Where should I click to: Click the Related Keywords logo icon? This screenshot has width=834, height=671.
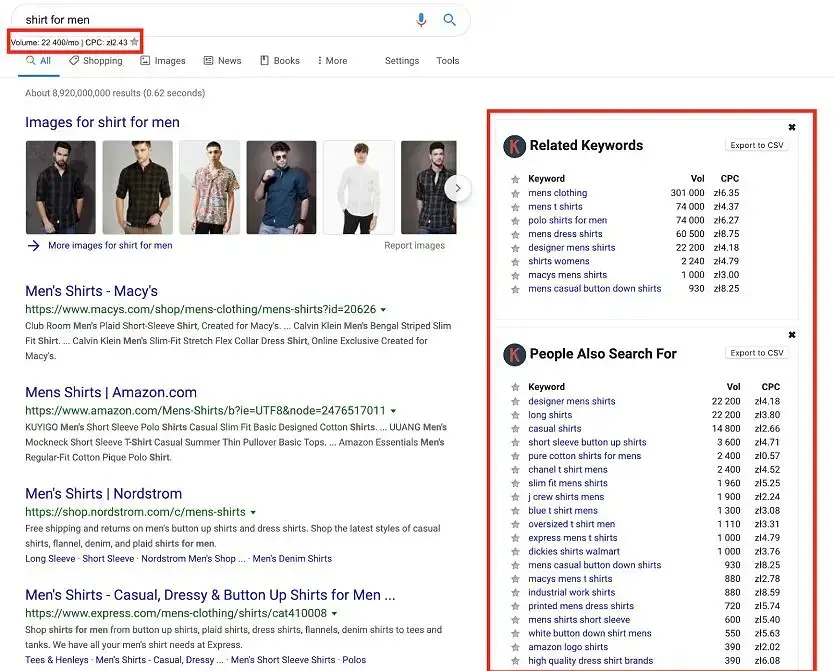[x=515, y=146]
